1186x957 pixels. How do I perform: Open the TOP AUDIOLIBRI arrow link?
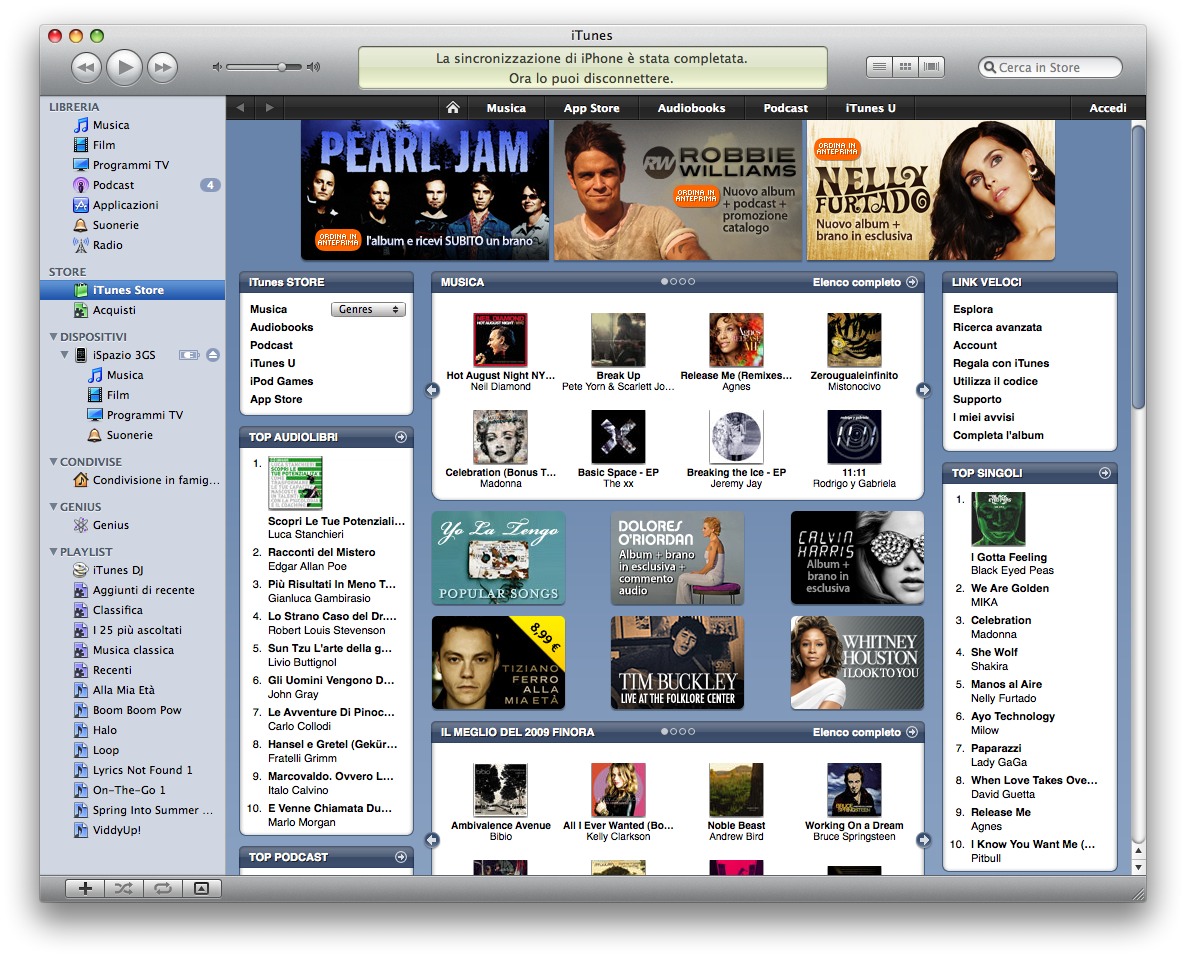pyautogui.click(x=401, y=437)
